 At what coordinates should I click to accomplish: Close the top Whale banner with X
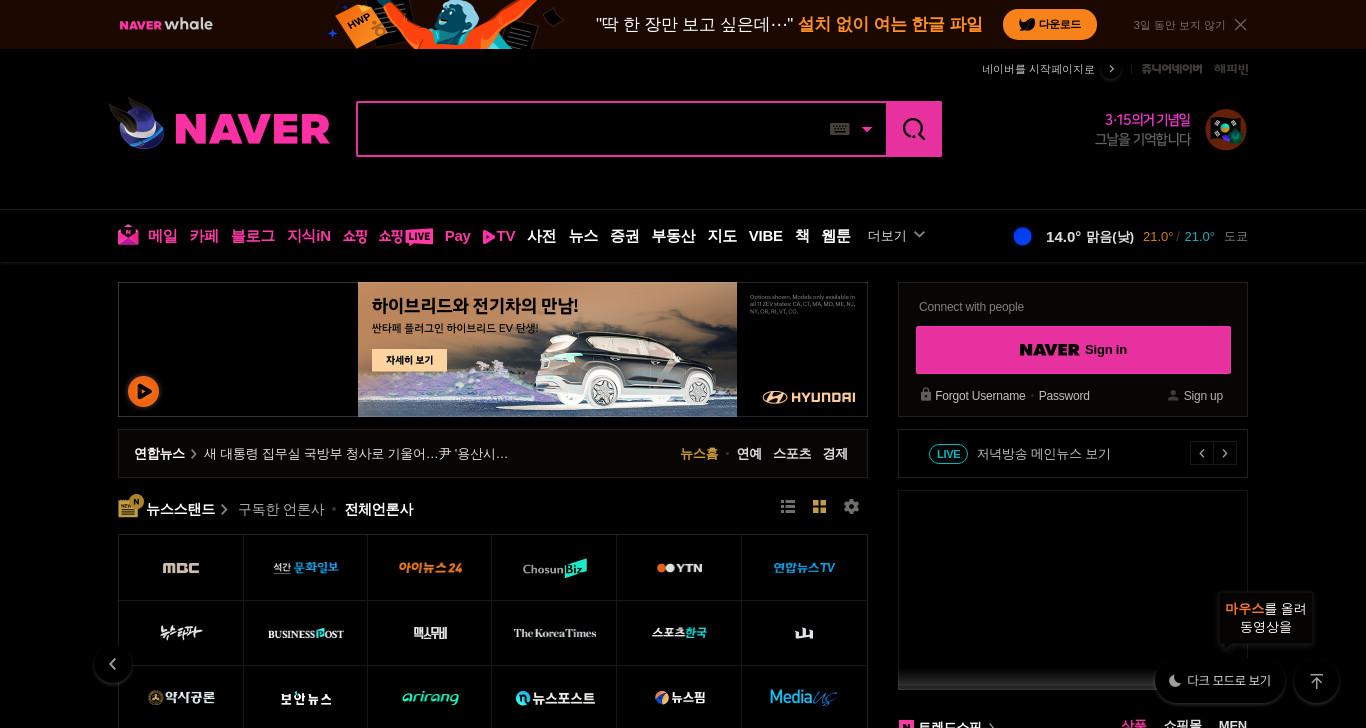click(1240, 24)
